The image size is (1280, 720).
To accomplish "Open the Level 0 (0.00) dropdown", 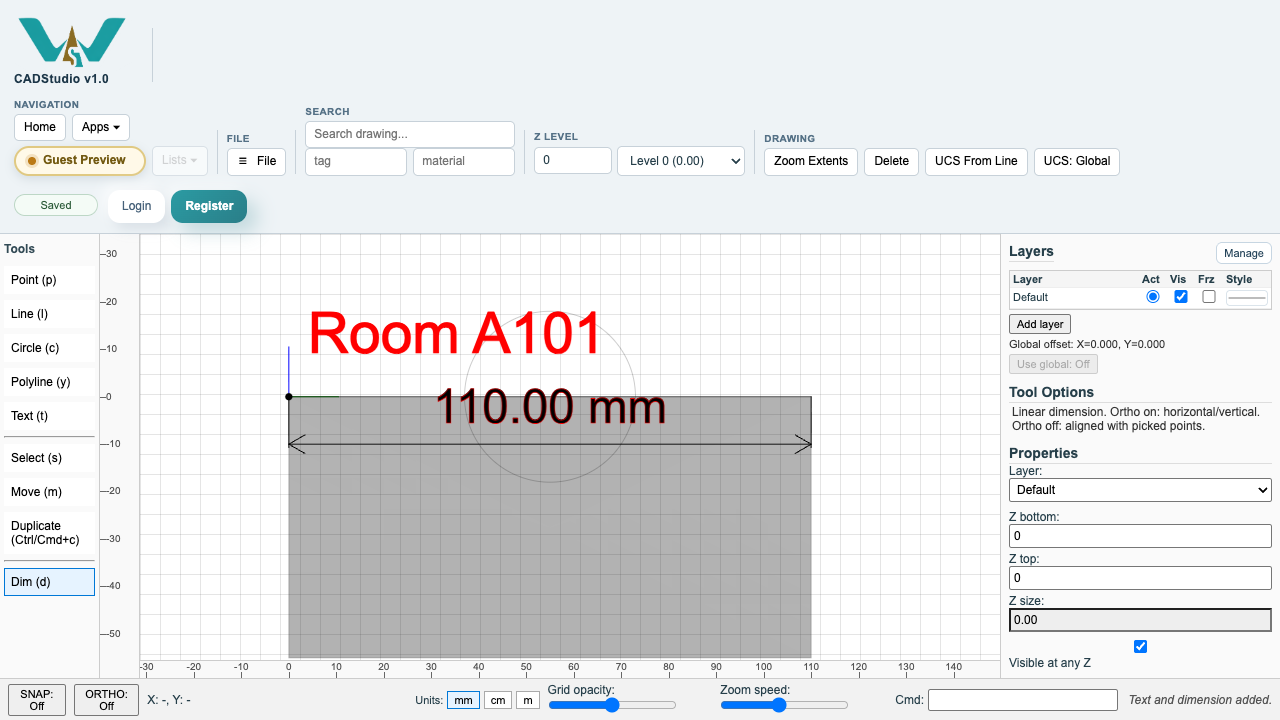I will pos(681,161).
